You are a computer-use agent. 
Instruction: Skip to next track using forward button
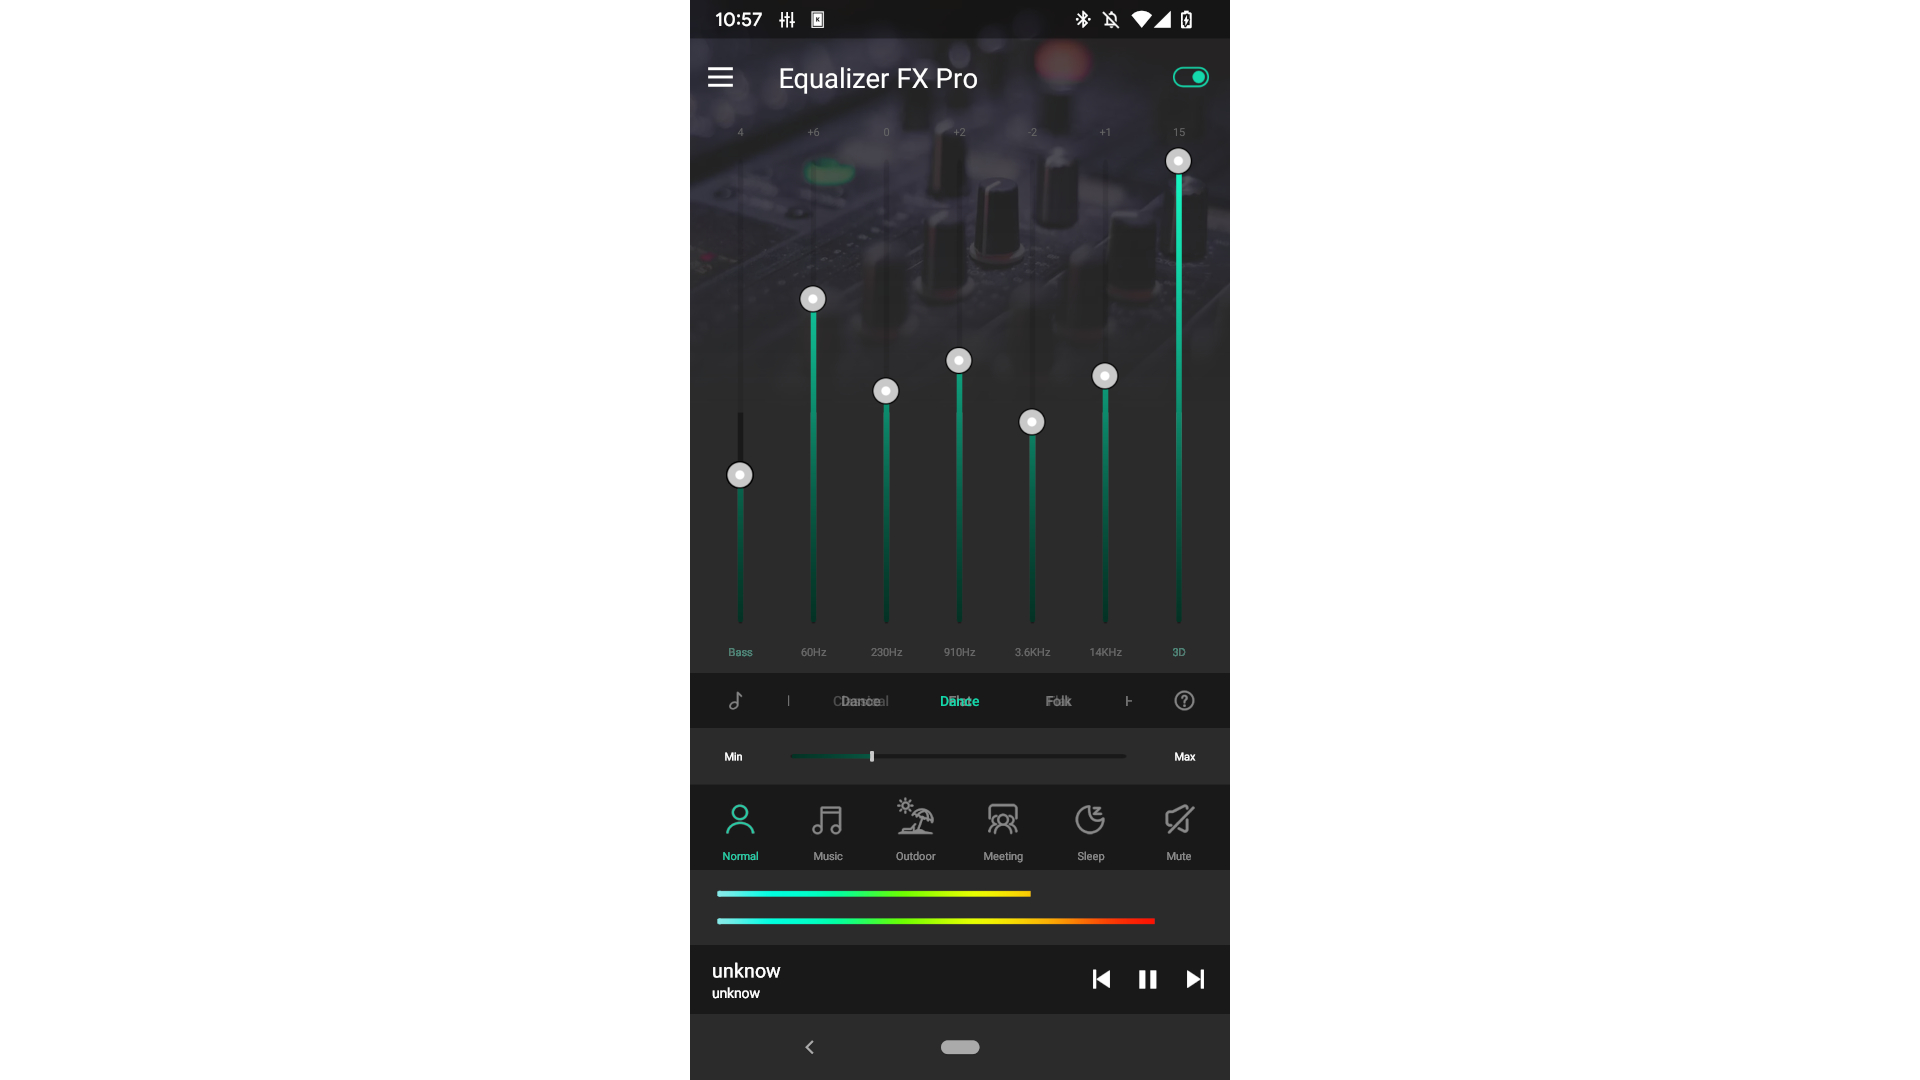pos(1196,978)
